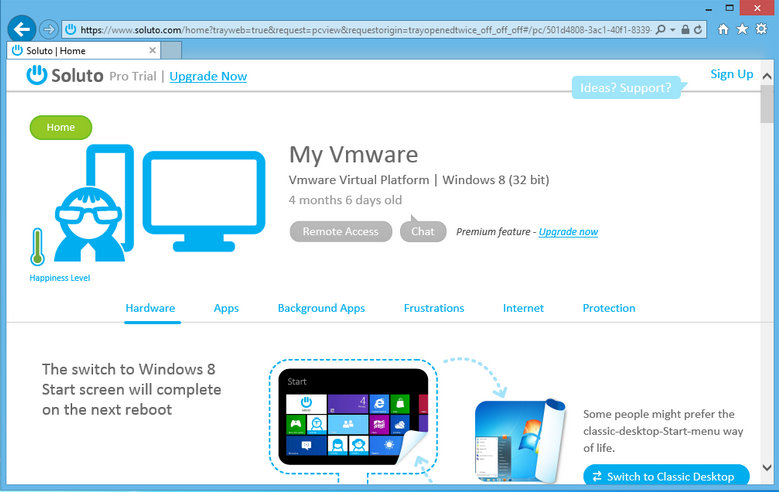Image resolution: width=779 pixels, height=492 pixels.
Task: Click the Upgrade Now link
Action: 208,76
